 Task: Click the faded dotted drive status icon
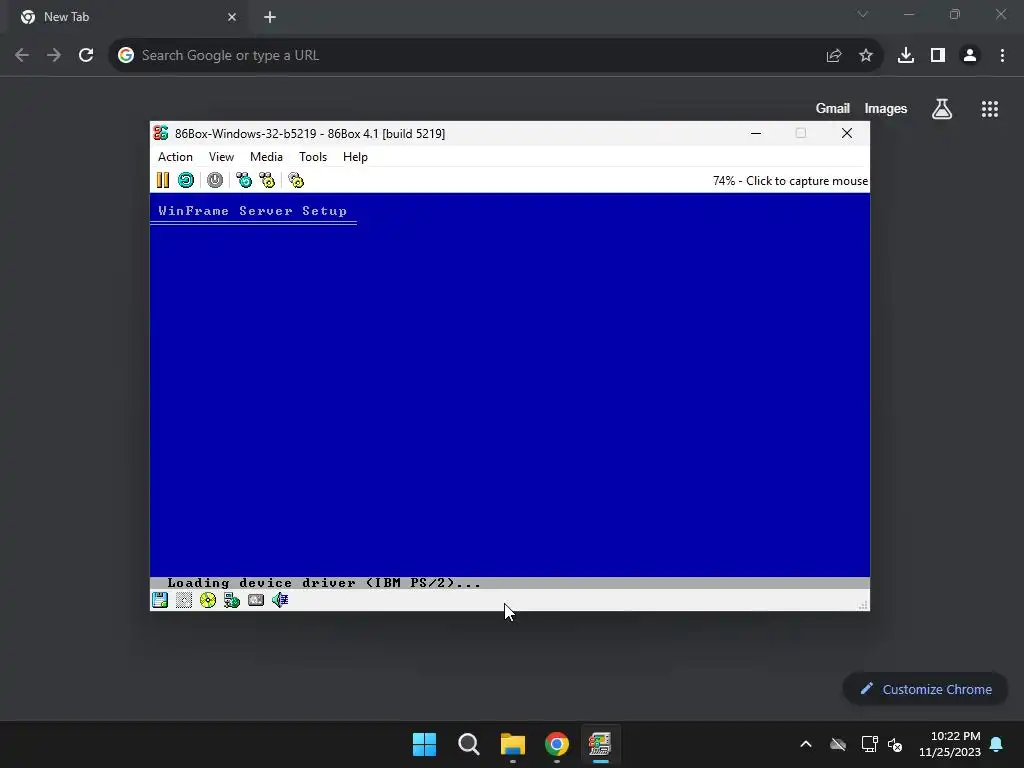coord(184,600)
